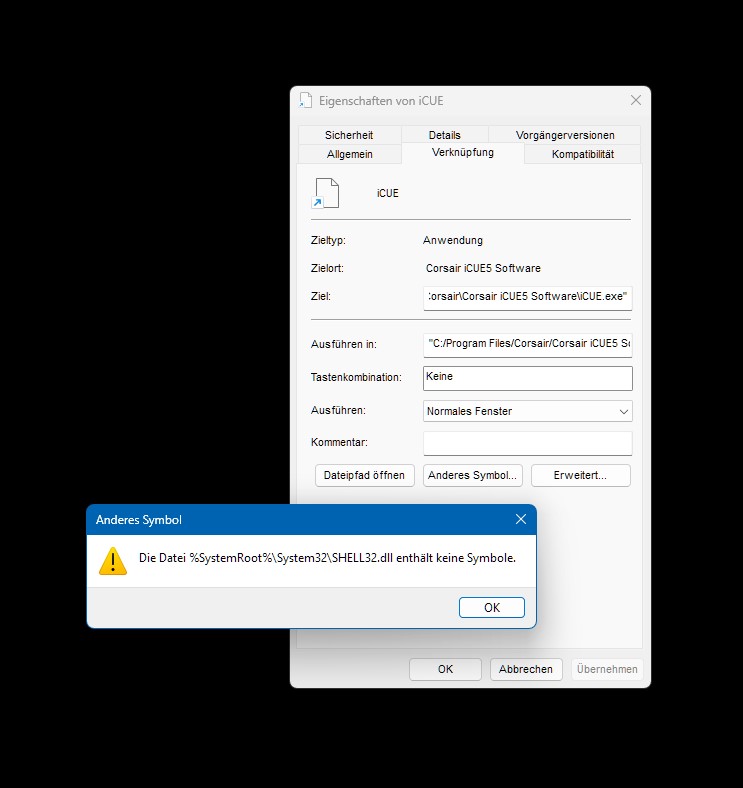Confirm properties with the bottom OK button
This screenshot has height=788, width=743.
point(445,669)
